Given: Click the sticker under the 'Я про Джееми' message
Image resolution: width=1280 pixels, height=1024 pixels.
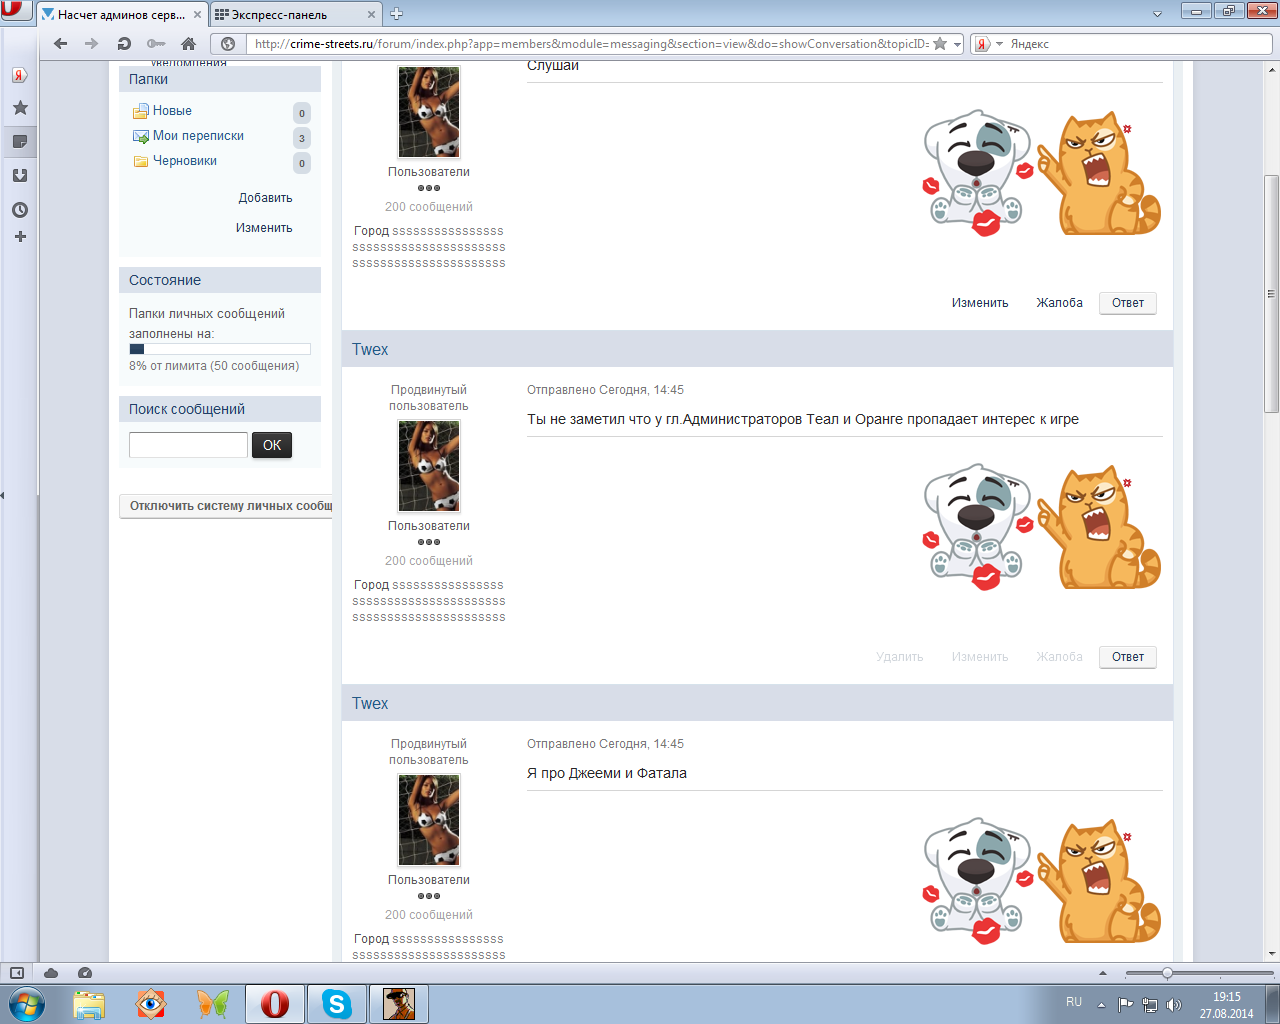Looking at the screenshot, I should [x=1041, y=883].
